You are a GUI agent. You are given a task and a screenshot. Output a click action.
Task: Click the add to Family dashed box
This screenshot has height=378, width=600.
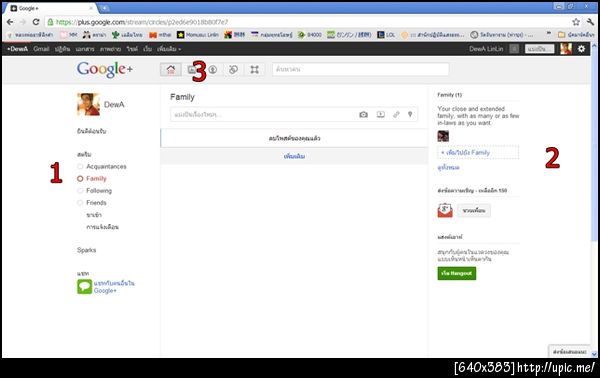click(x=478, y=152)
